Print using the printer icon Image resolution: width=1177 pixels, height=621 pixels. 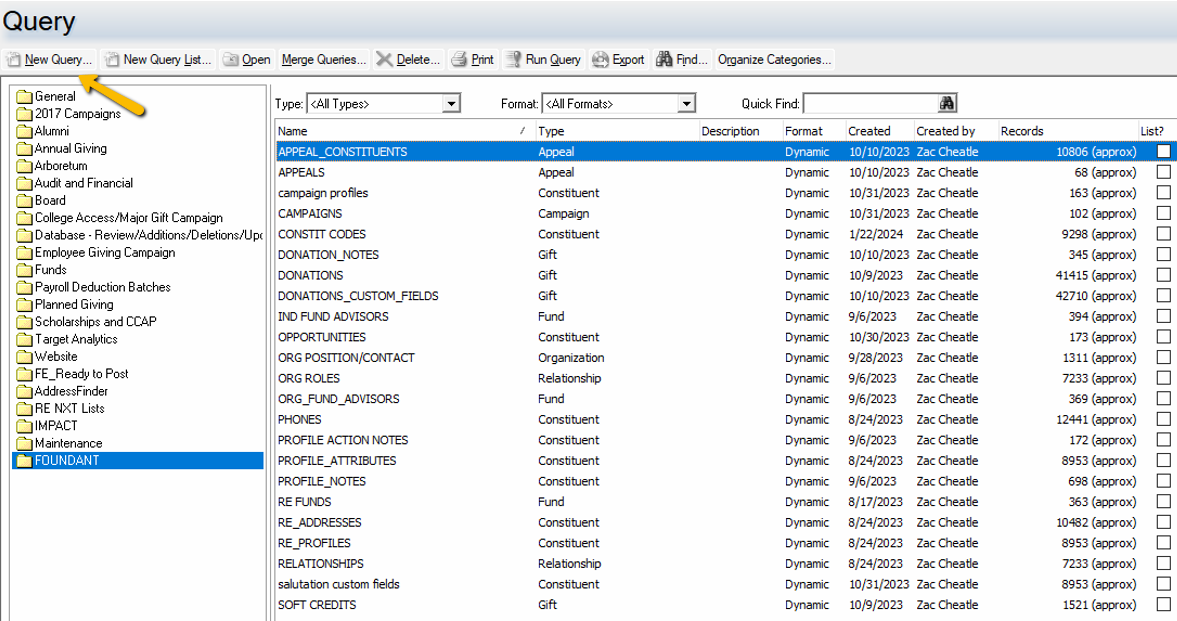click(x=458, y=60)
